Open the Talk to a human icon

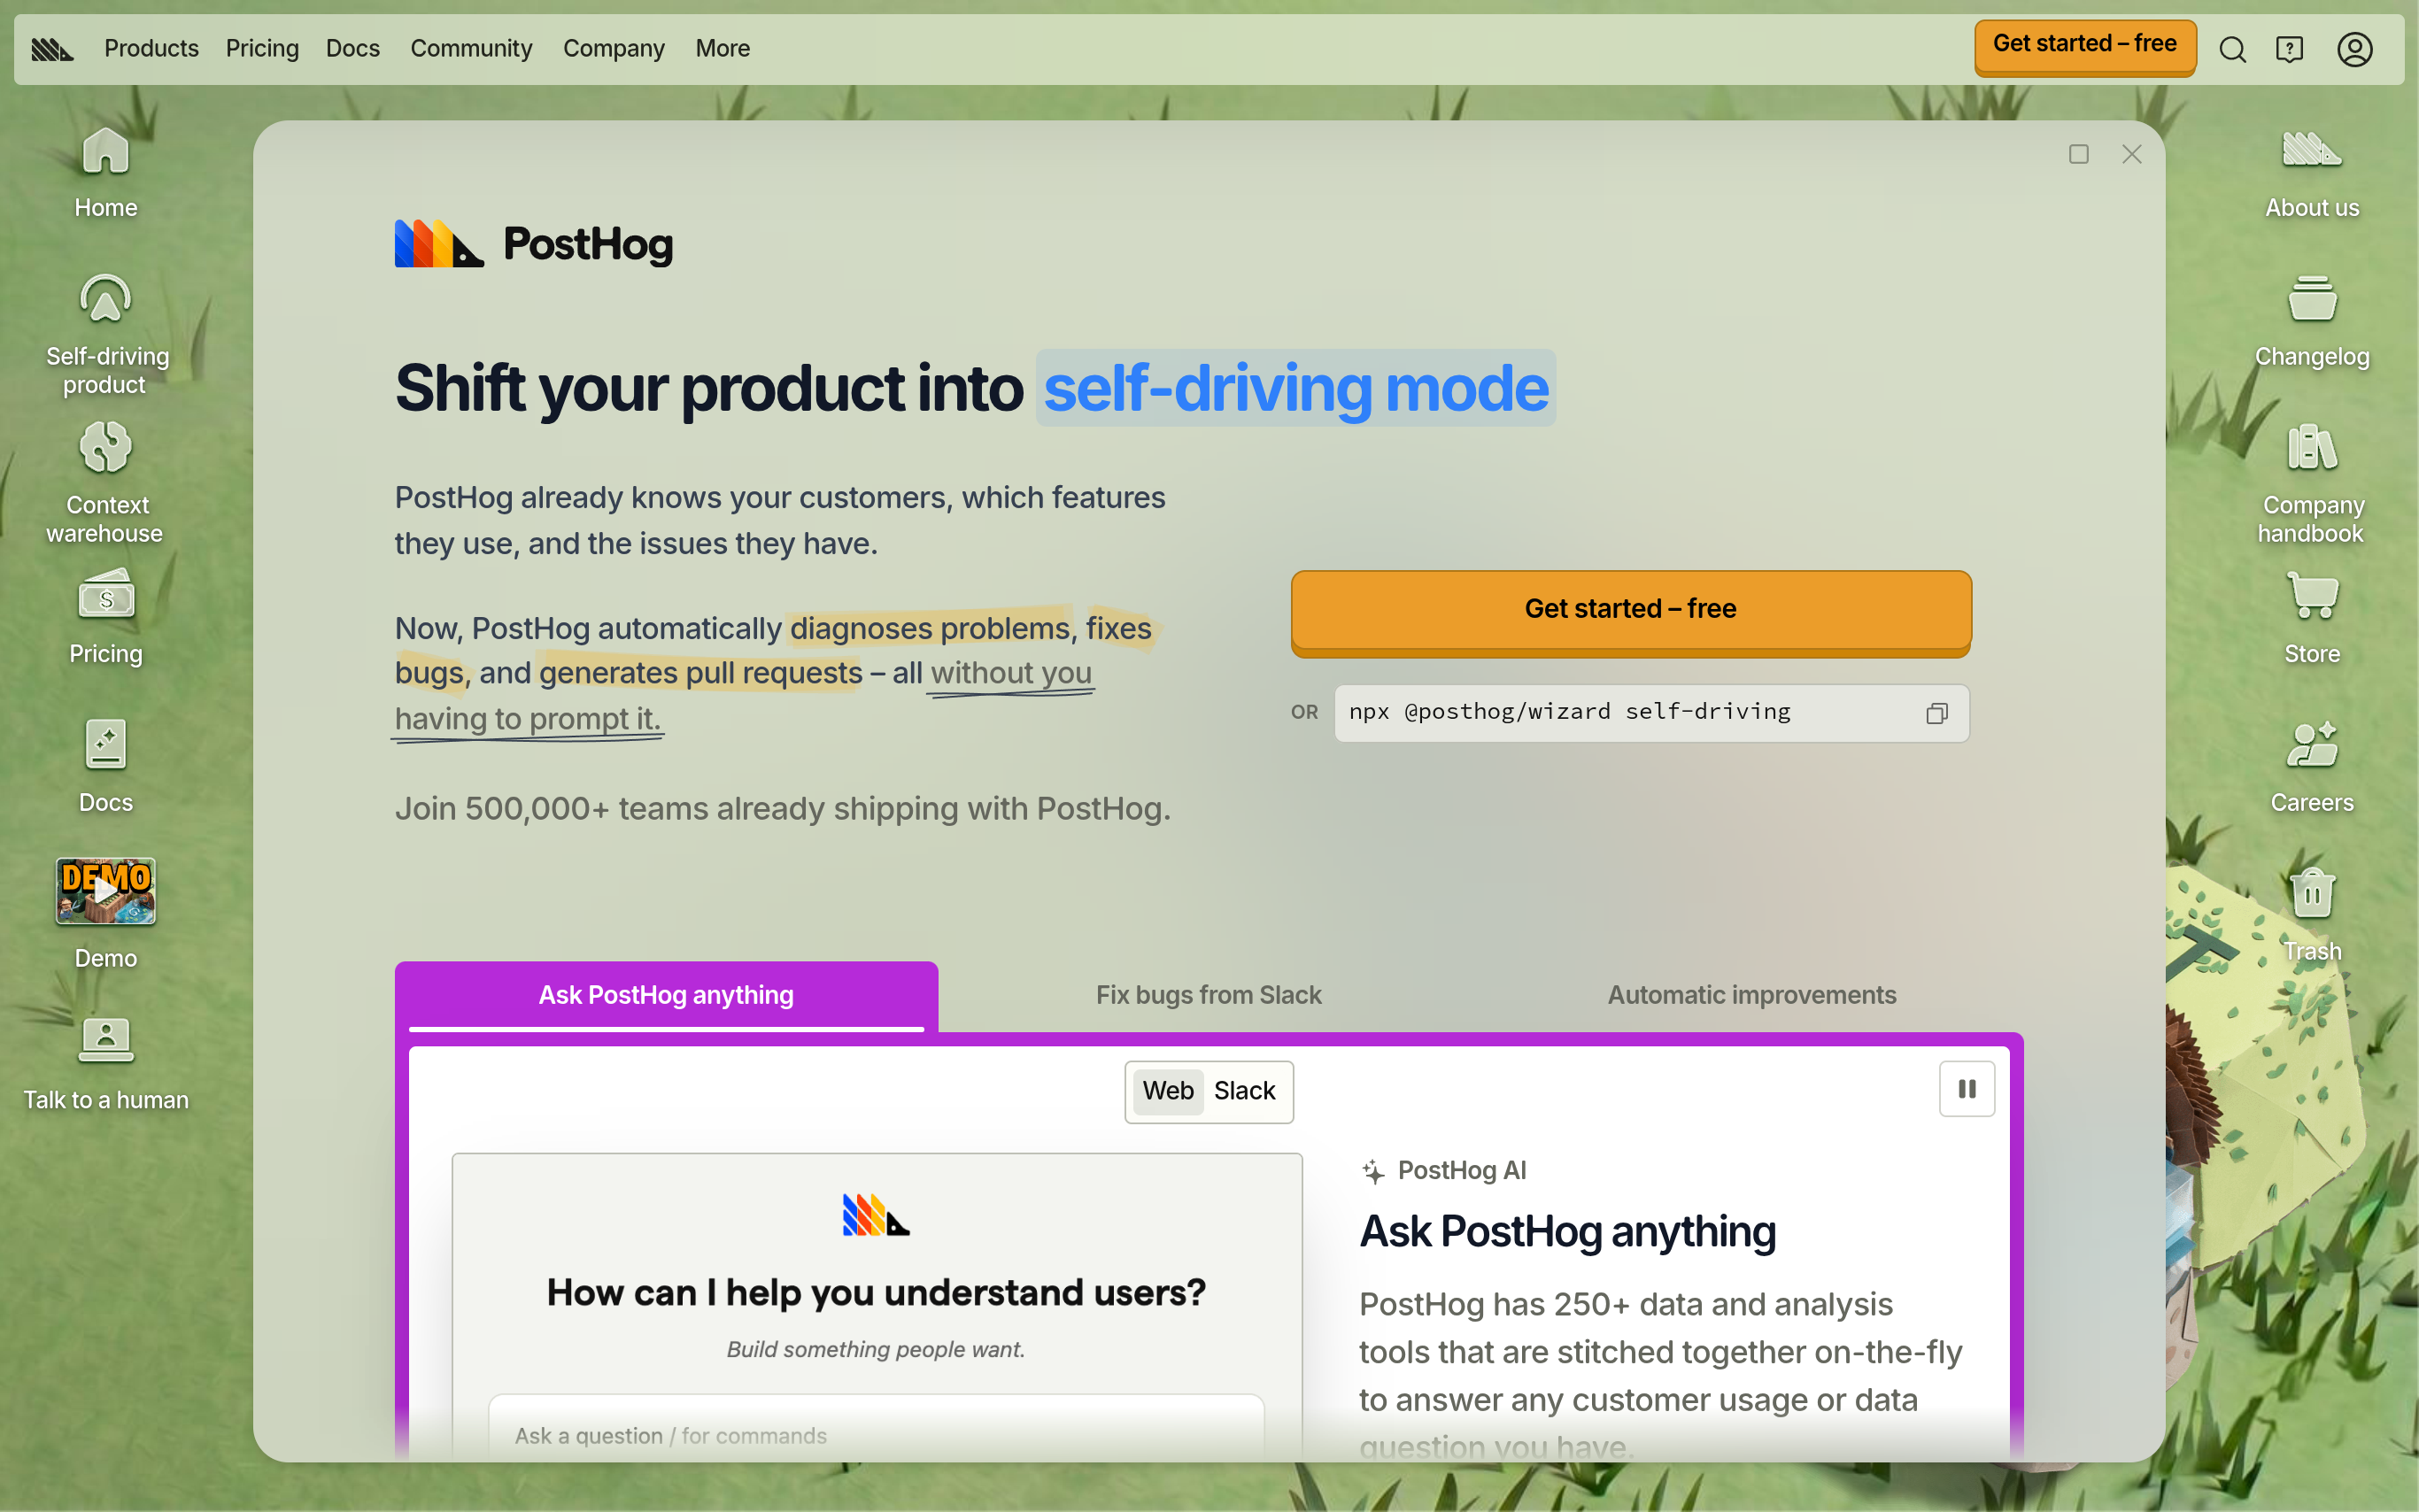(106, 1064)
